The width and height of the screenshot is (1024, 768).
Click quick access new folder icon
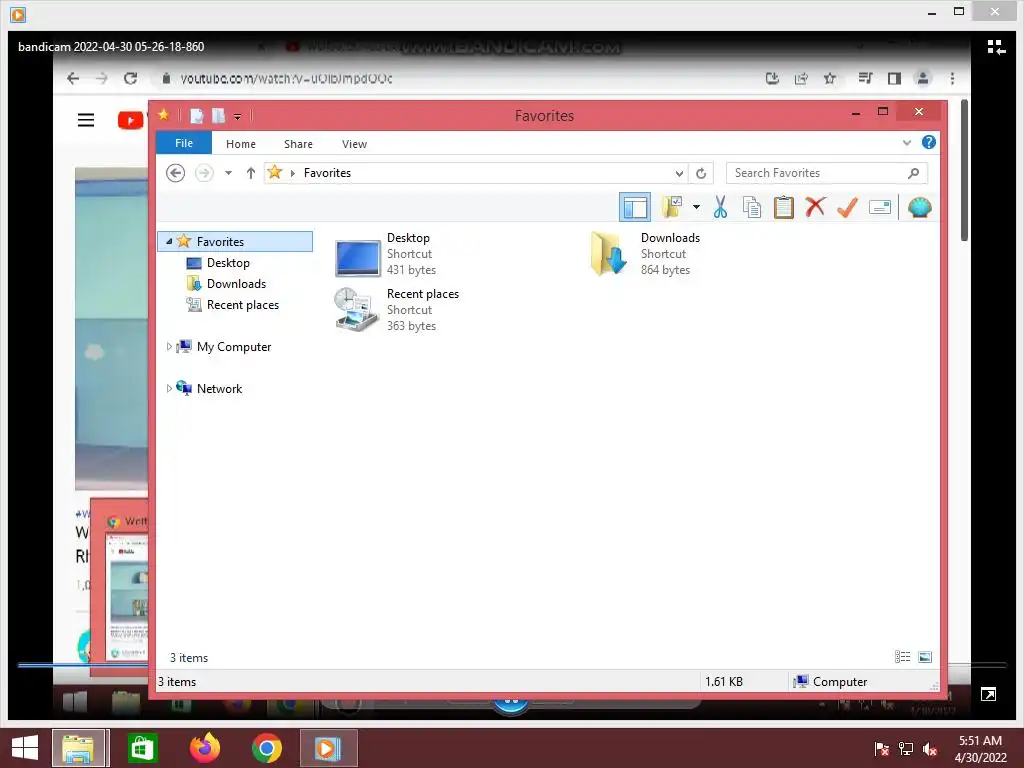pyautogui.click(x=218, y=116)
